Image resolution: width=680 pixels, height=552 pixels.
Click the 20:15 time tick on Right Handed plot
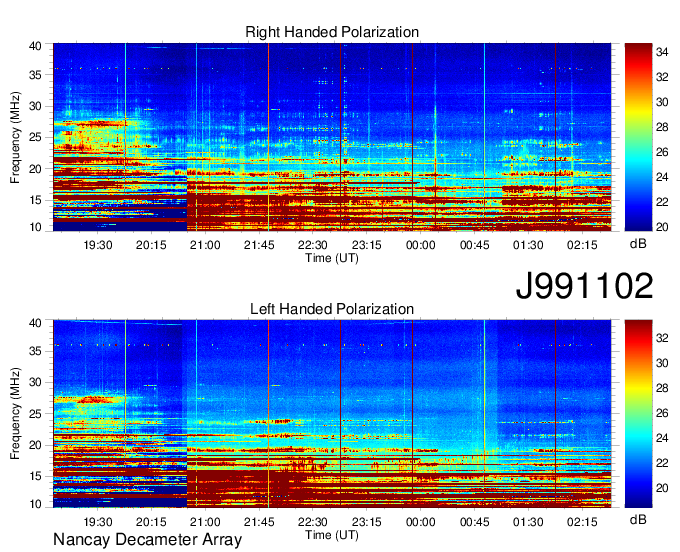[x=151, y=245]
